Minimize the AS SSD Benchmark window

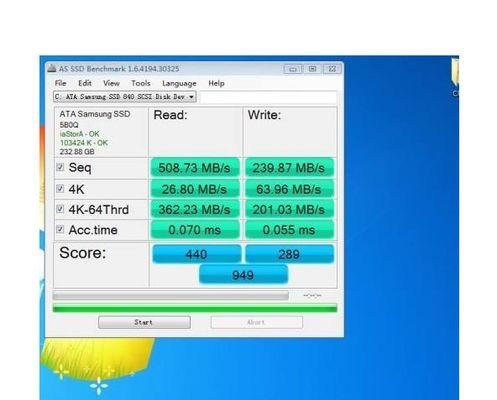(293, 69)
